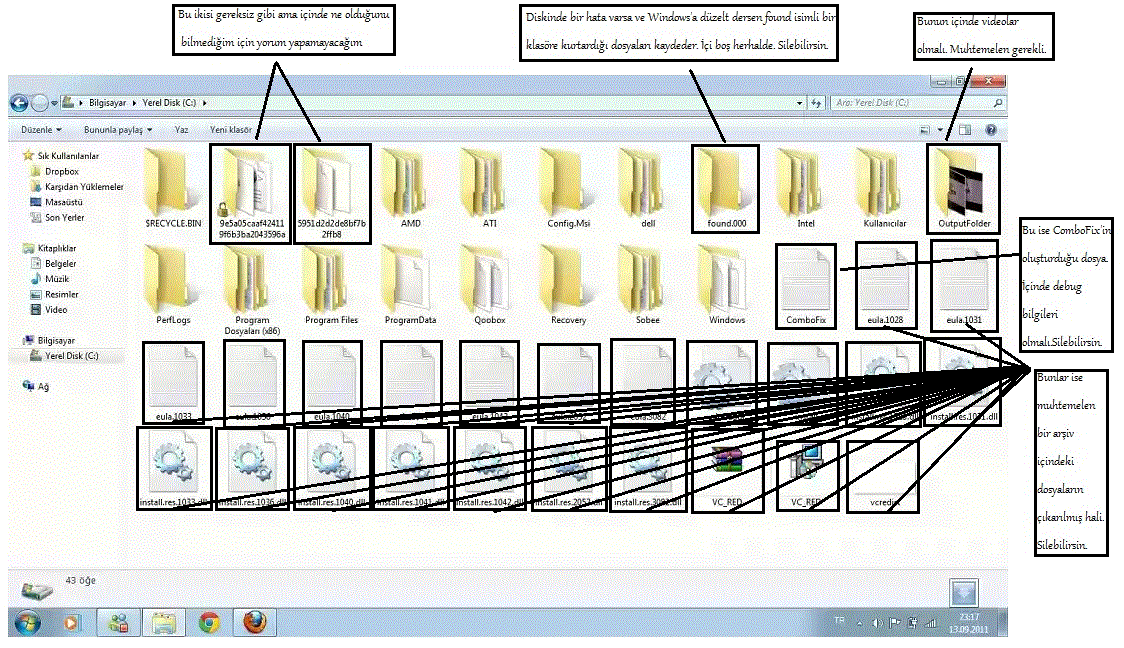Screen dimensions: 1124x648
Task: Open the change view options arrow
Action: coord(941,130)
